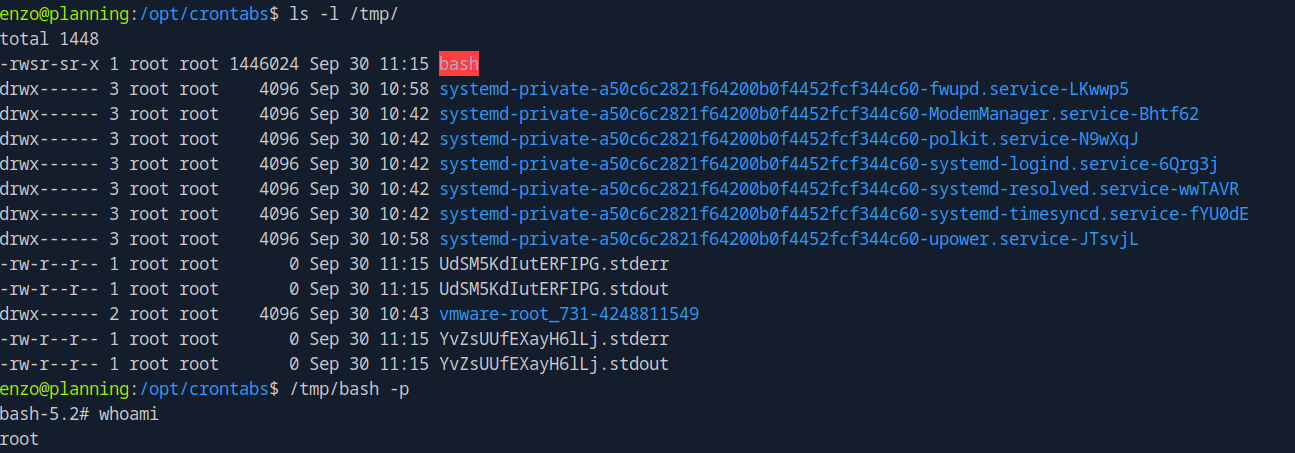Click the UdSM5KdIutERFIPG.stdout filename
This screenshot has width=1295, height=453.
554,289
